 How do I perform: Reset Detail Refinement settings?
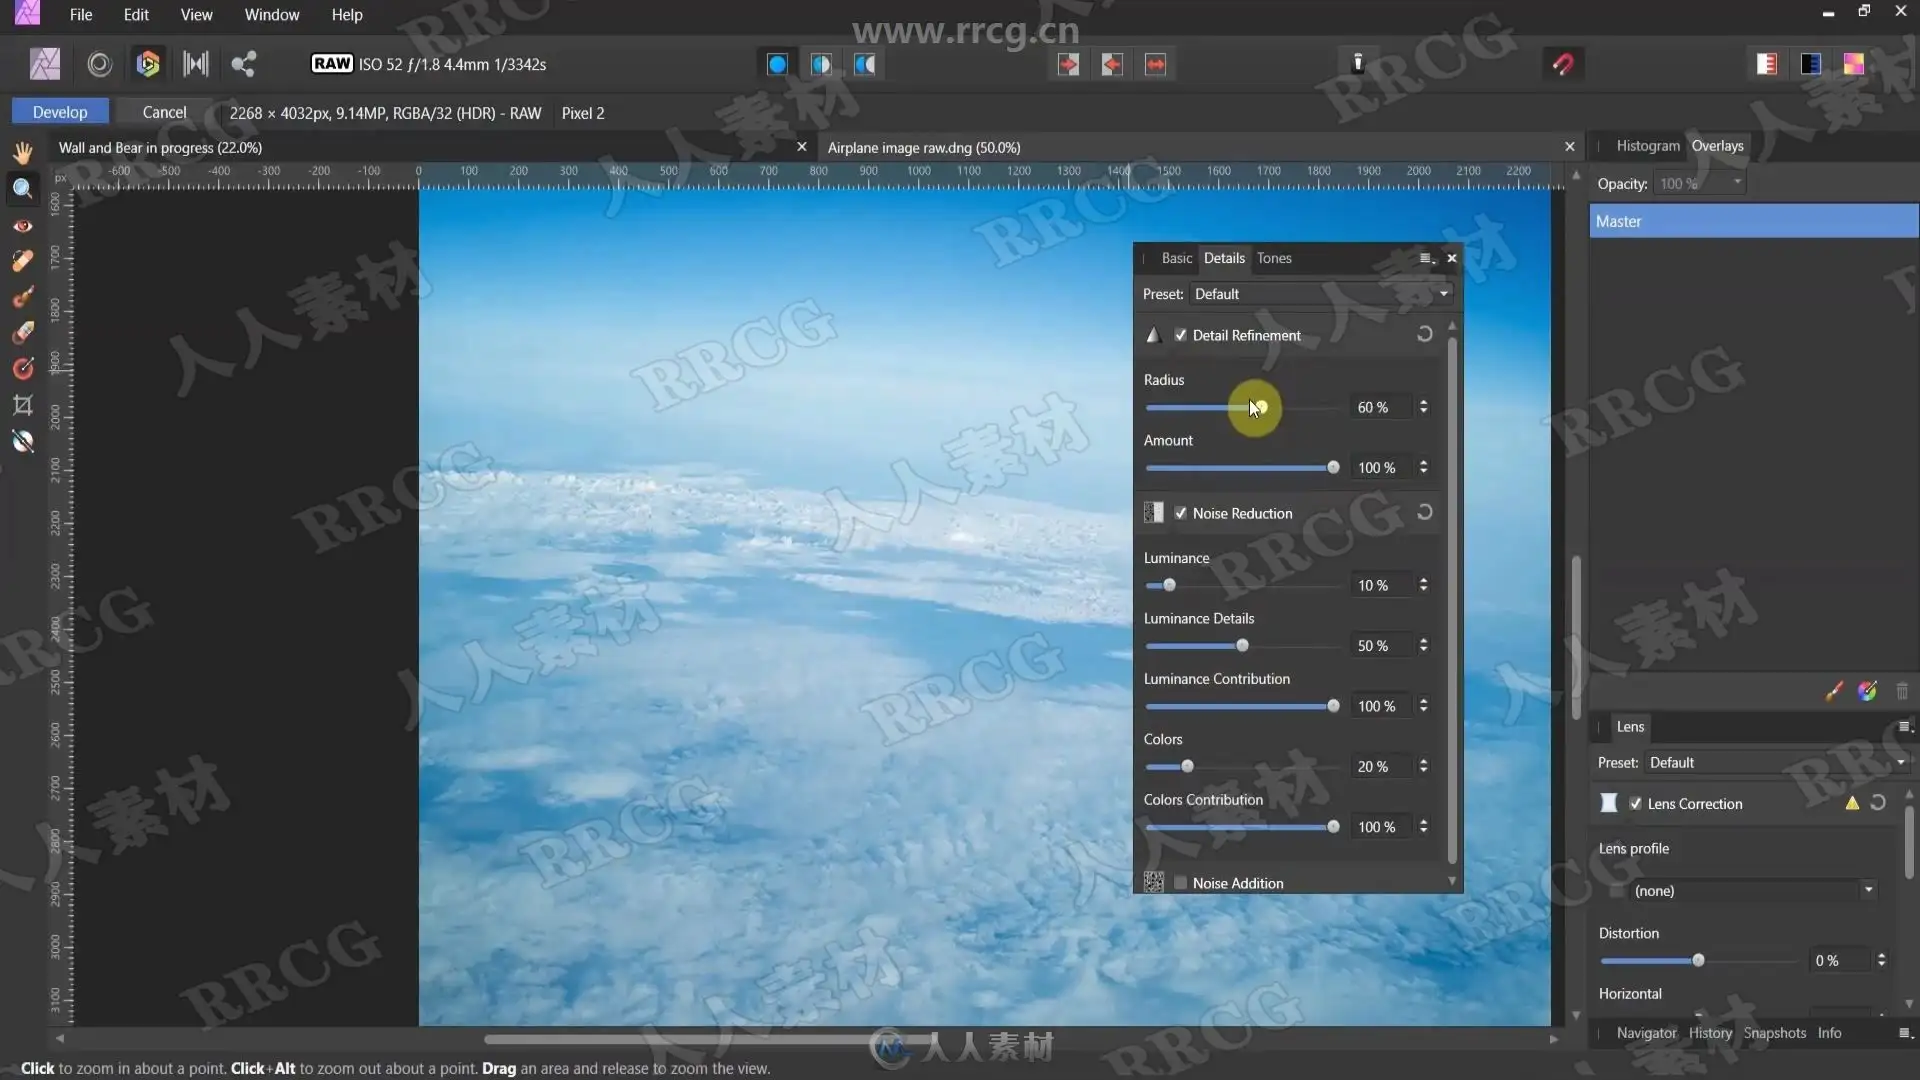click(1425, 334)
